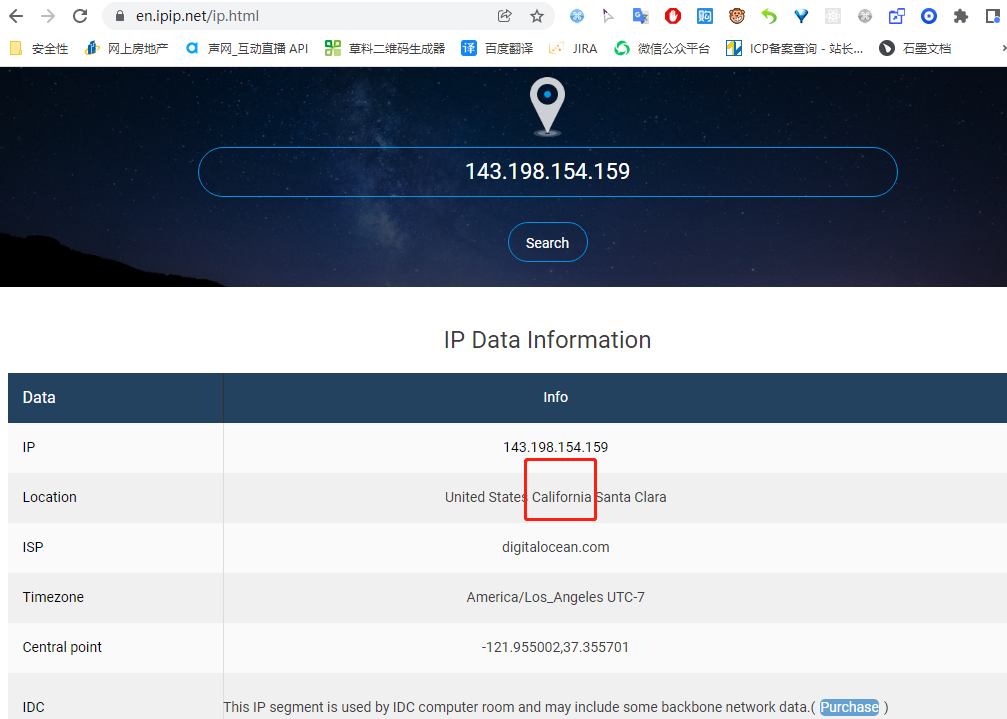The height and width of the screenshot is (719, 1007).
Task: View site info via the padlock icon
Action: [119, 16]
